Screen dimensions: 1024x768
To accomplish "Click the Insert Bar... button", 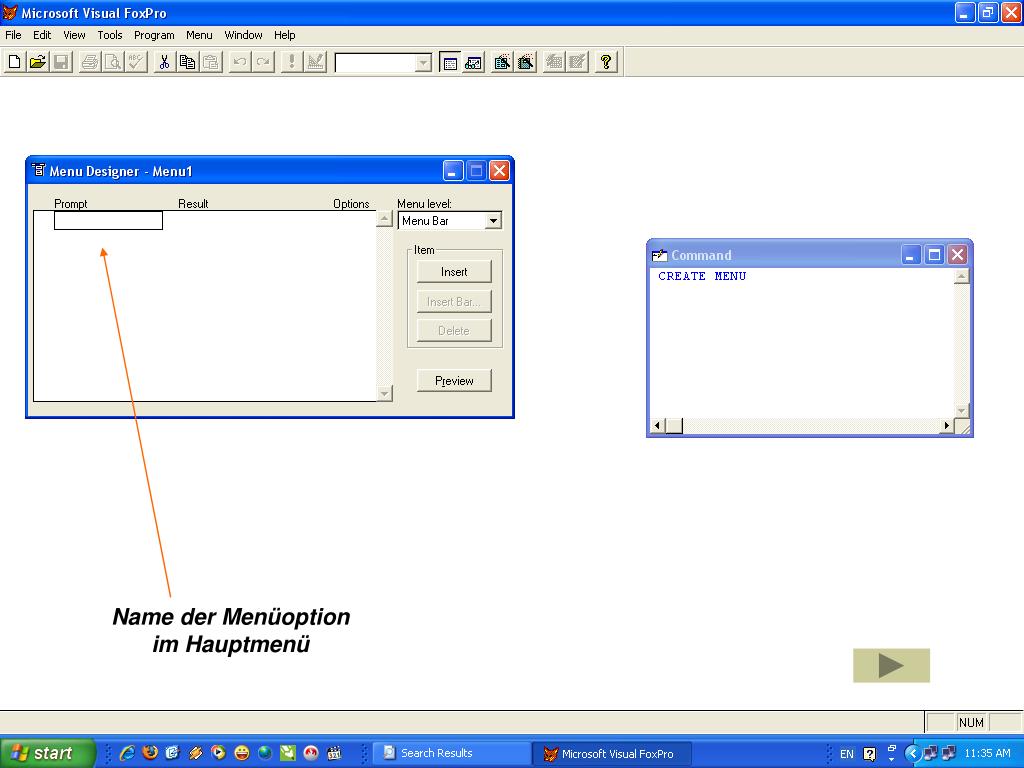I will 454,302.
